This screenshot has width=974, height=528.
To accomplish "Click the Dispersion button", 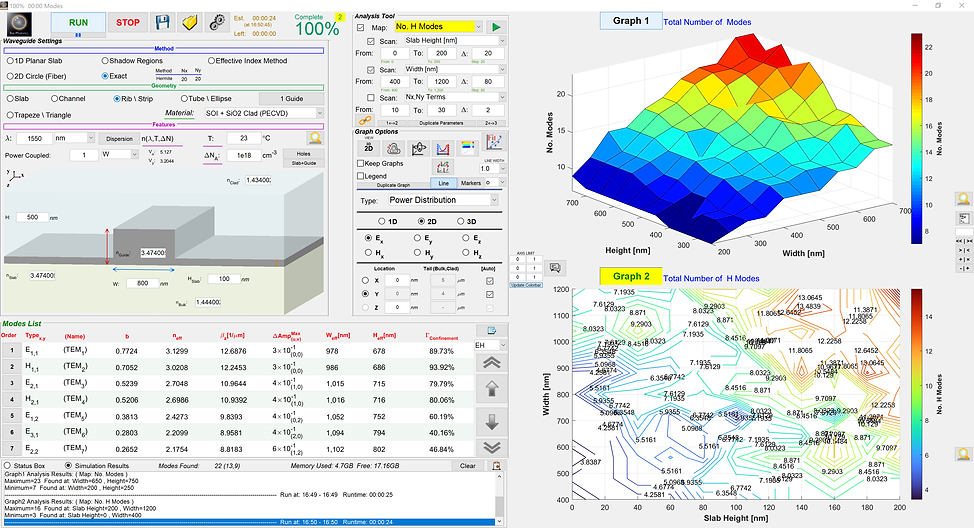I will pyautogui.click(x=119, y=139).
